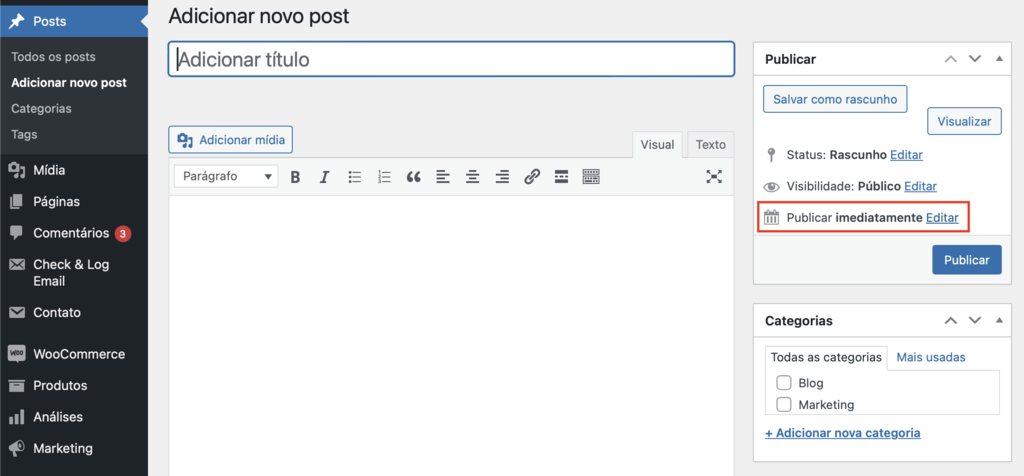Click the Análises bar chart icon
Viewport: 1024px width, 476px height.
tap(16, 417)
